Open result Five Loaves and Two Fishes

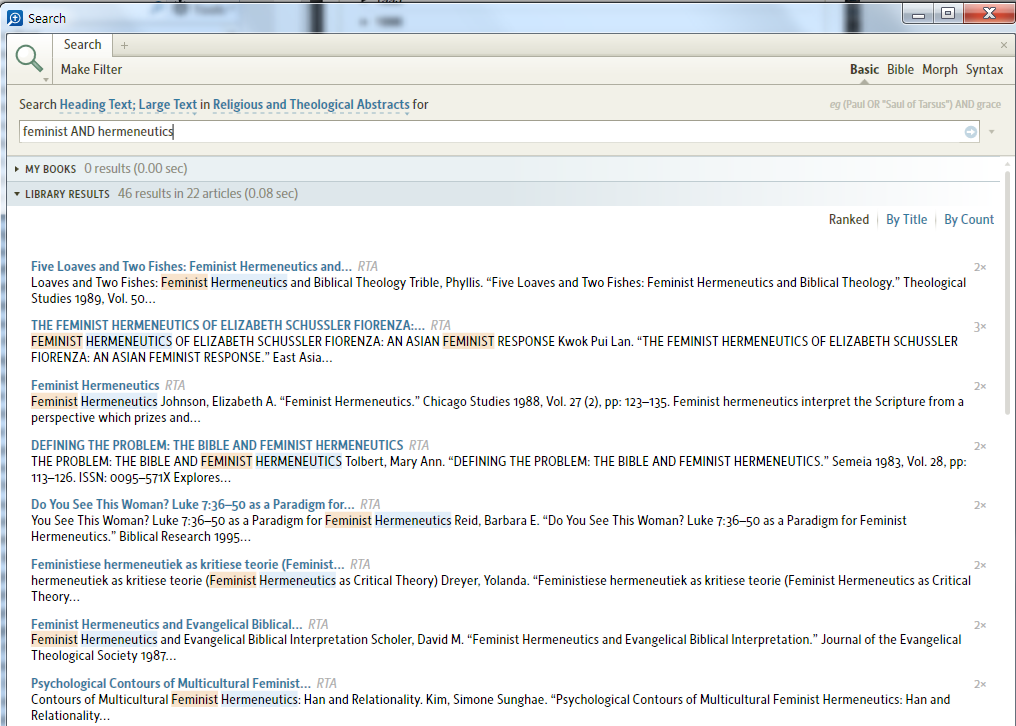click(191, 266)
